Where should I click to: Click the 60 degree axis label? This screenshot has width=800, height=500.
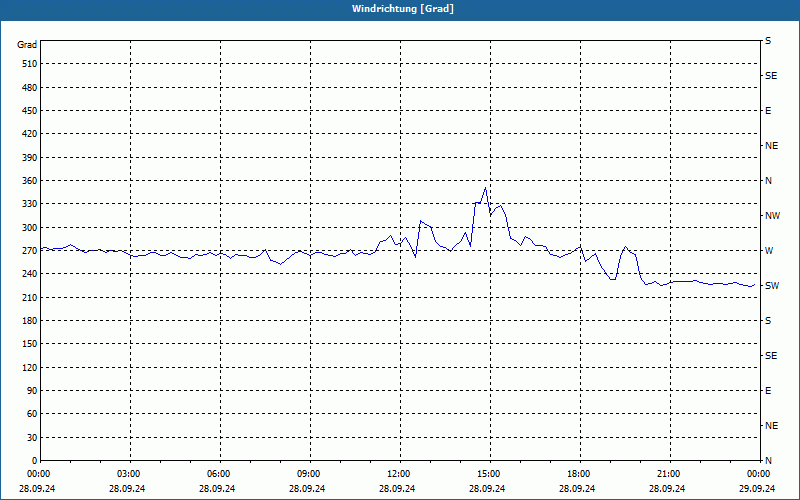32,414
